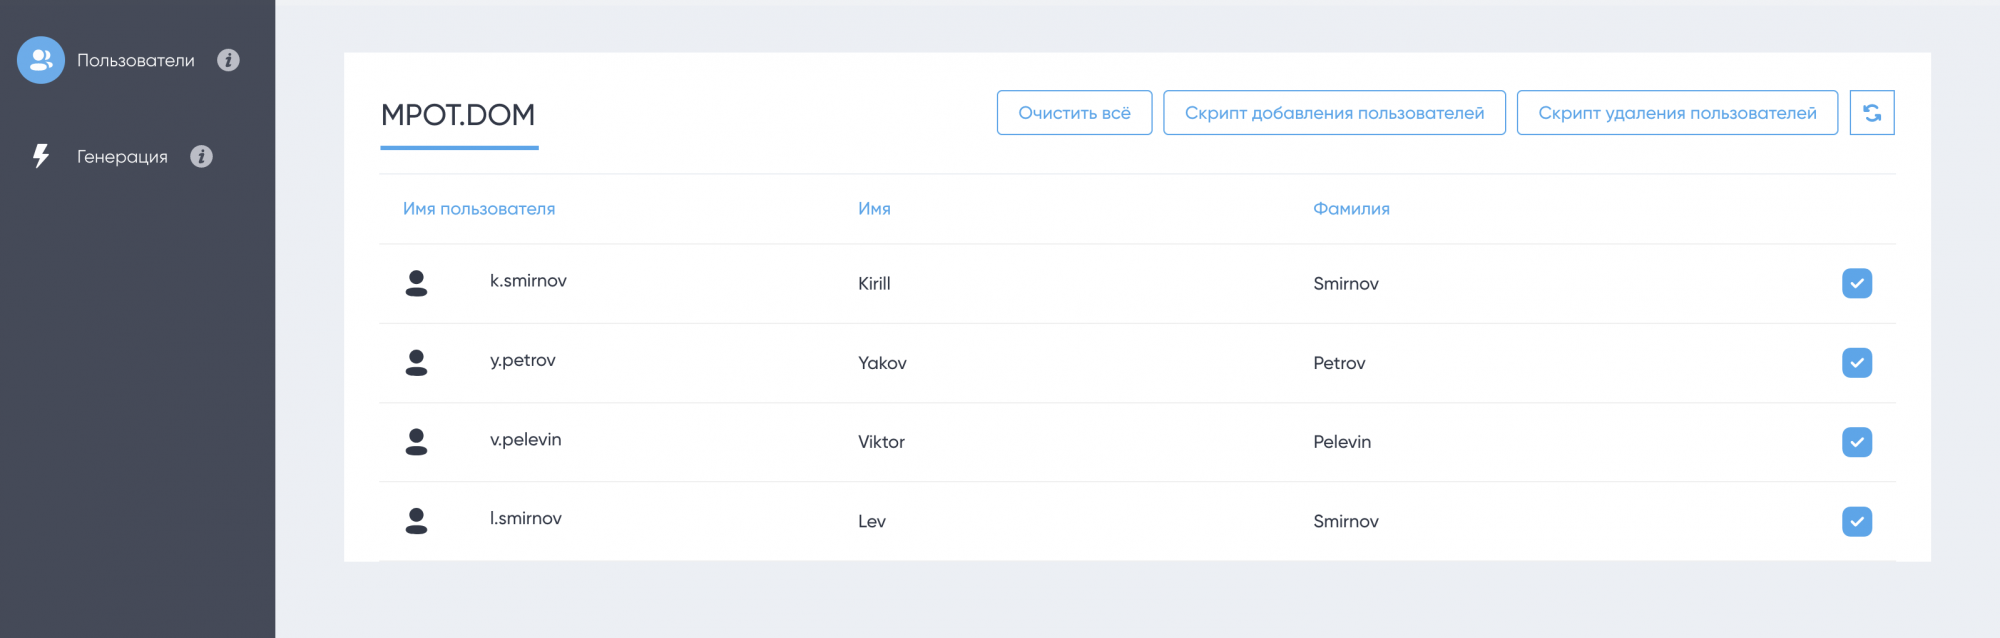Click the Пользователи users icon in sidebar
Screen dimensions: 2000x638
(41, 60)
